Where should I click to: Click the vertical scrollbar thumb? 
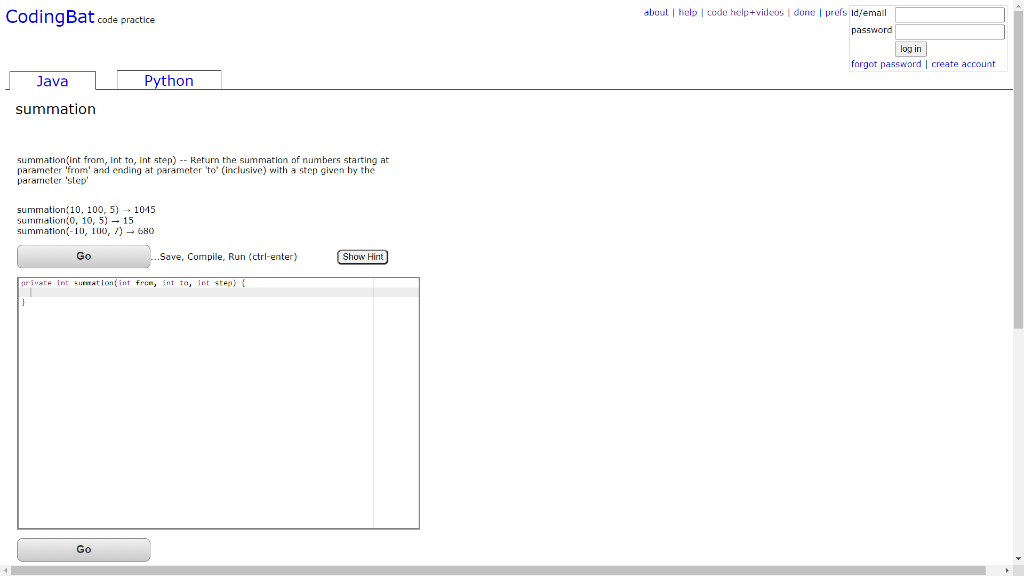pos(1019,168)
